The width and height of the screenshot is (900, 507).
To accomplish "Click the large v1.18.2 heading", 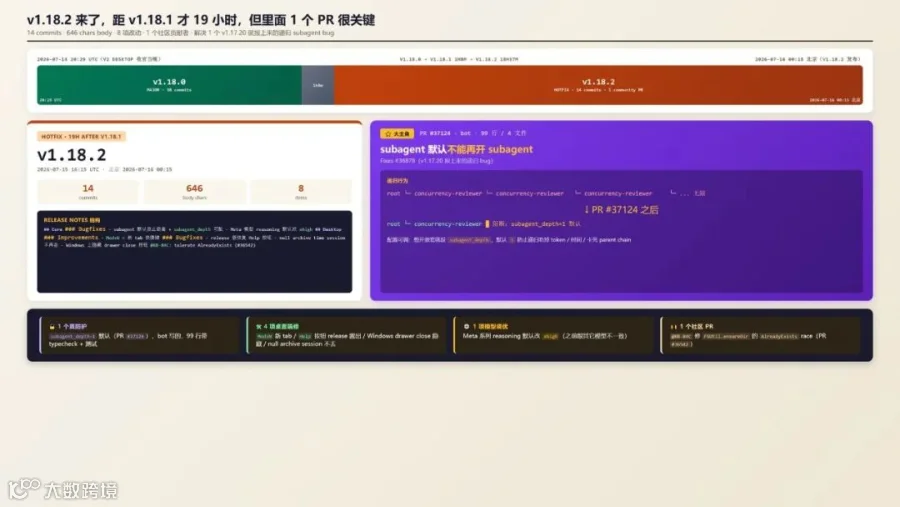I will pyautogui.click(x=72, y=154).
